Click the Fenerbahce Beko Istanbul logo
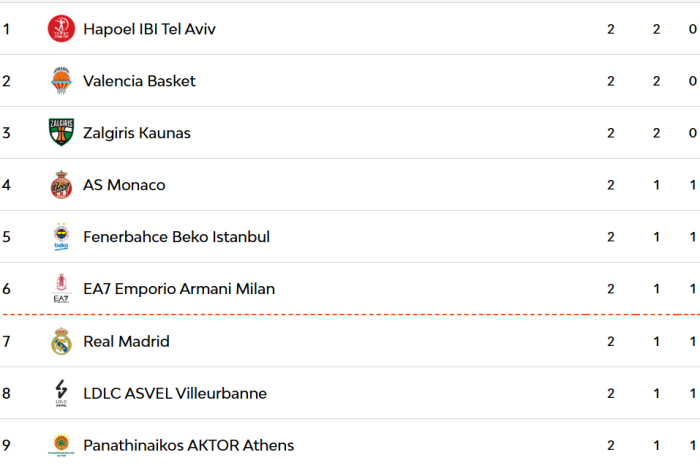700x466 pixels. tap(61, 237)
